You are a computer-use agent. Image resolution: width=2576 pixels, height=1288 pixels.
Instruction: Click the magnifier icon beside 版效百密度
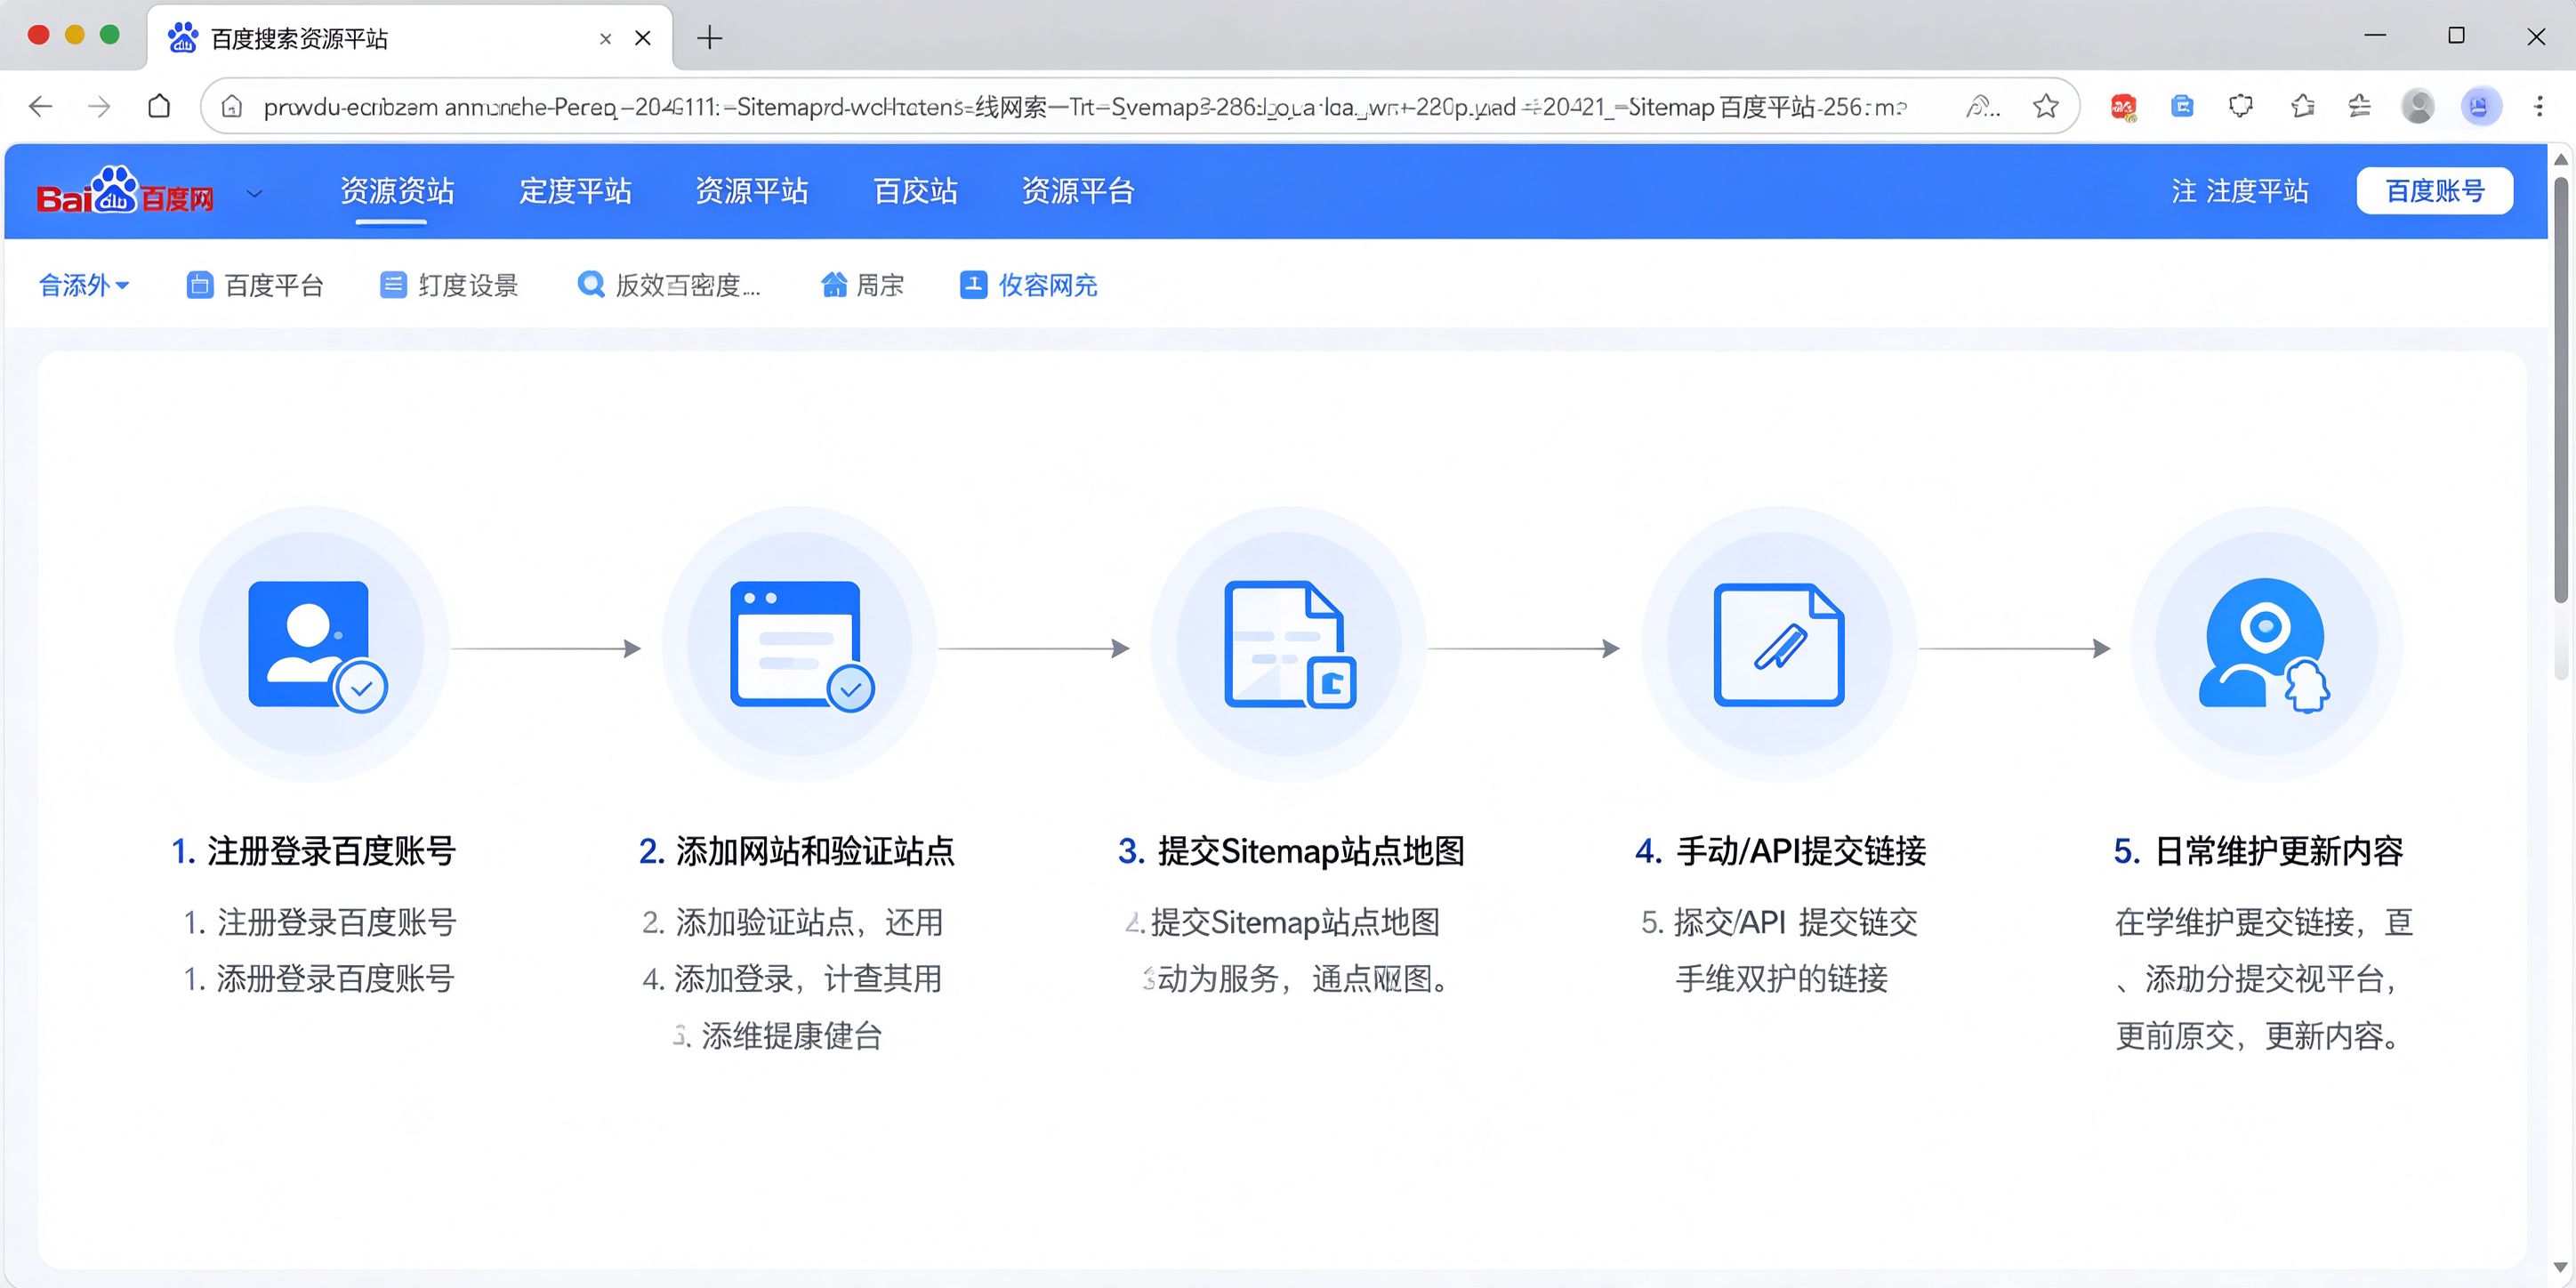pyautogui.click(x=591, y=285)
